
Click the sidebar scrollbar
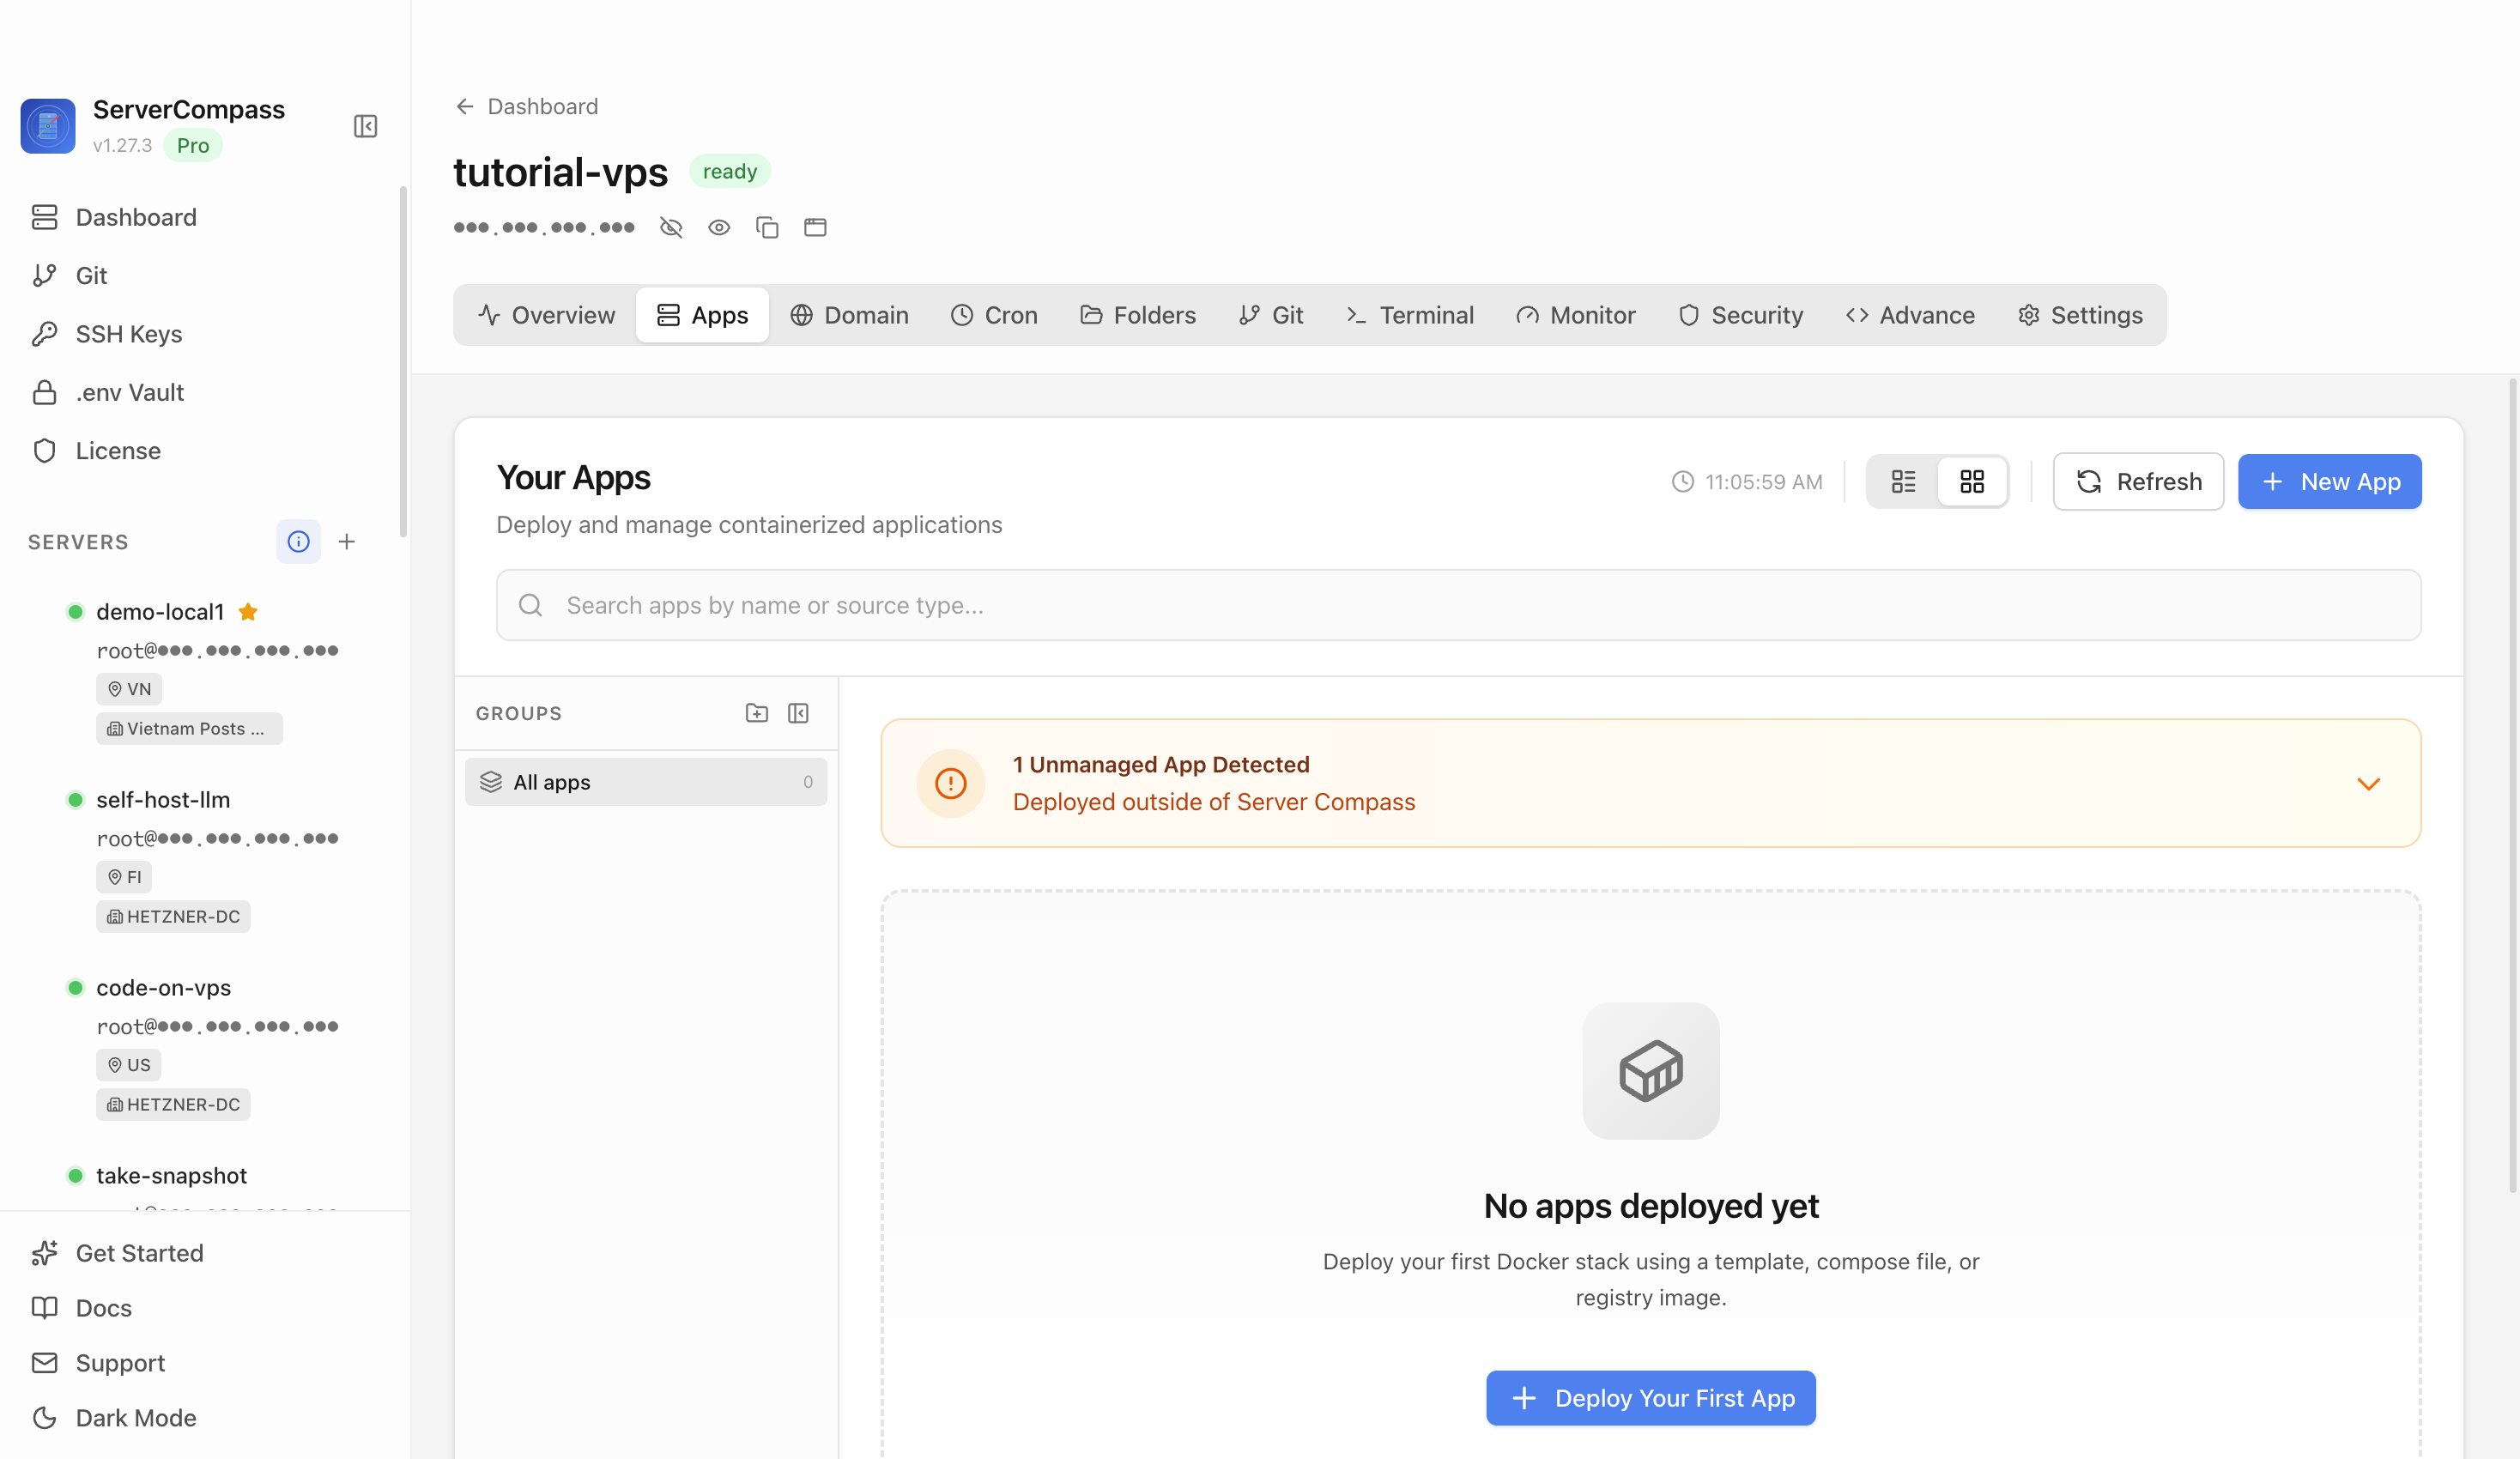click(x=403, y=362)
